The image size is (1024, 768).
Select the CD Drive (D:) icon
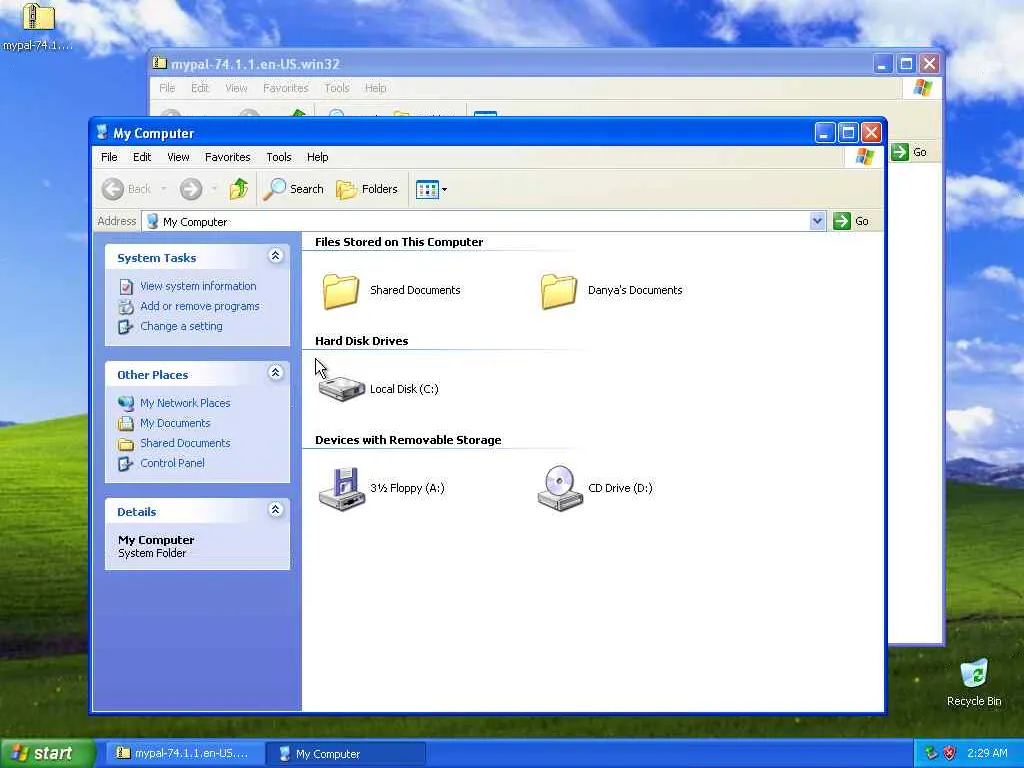pos(560,488)
